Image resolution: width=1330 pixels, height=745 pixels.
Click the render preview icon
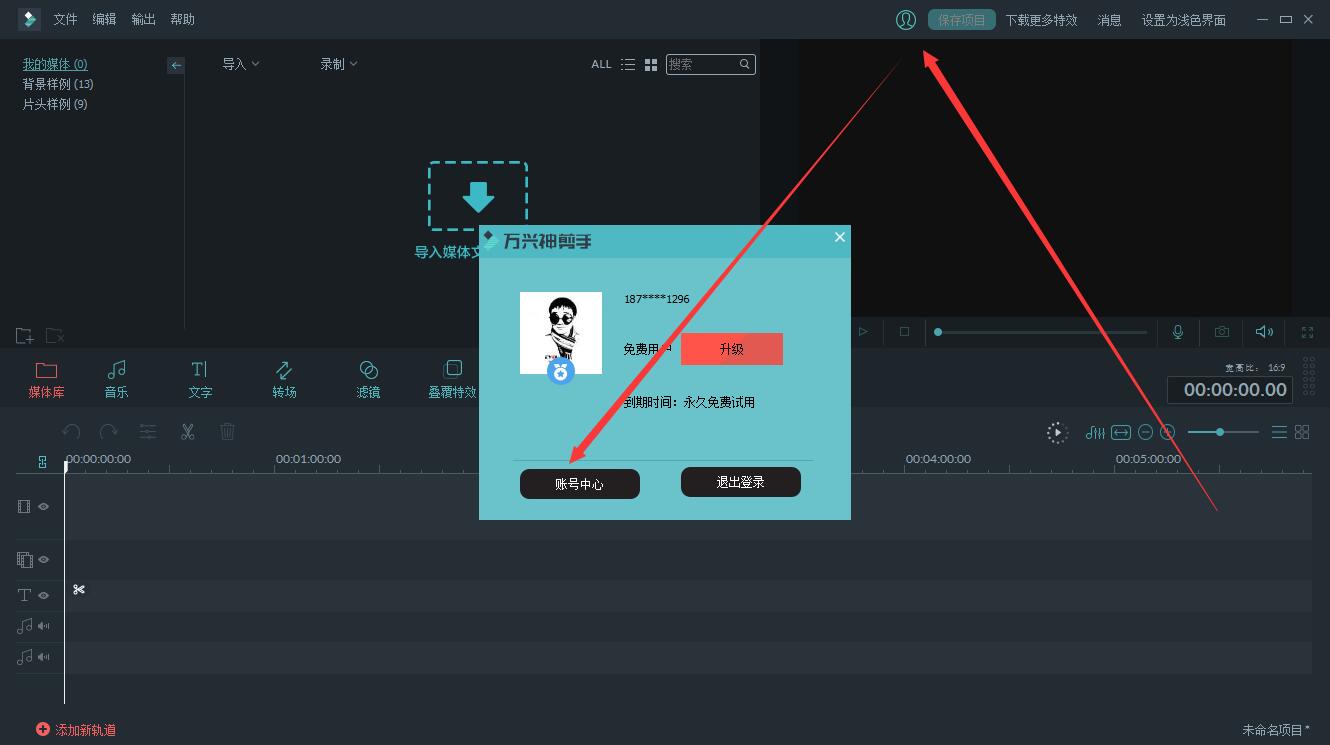[x=1057, y=432]
